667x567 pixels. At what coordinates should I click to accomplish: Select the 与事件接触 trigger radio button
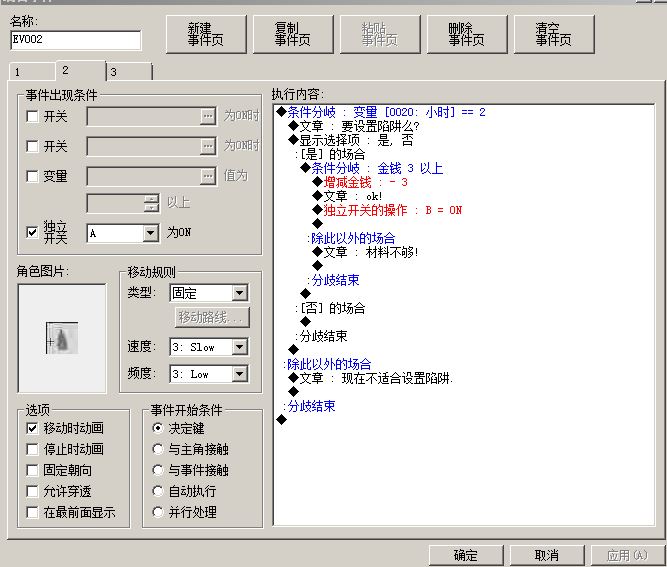[x=158, y=470]
